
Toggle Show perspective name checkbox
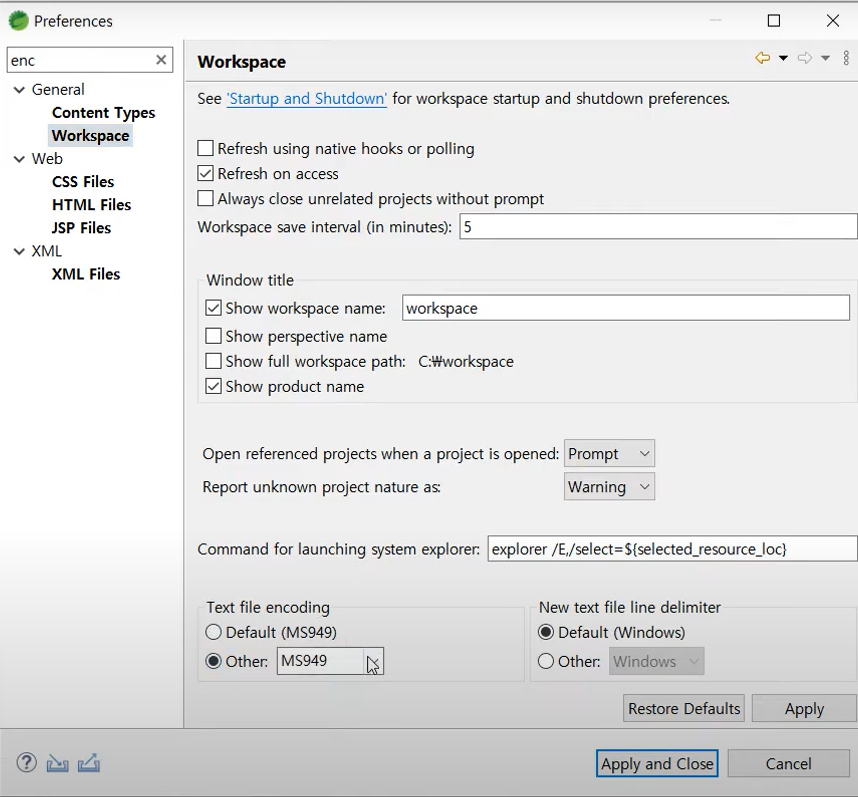[213, 336]
